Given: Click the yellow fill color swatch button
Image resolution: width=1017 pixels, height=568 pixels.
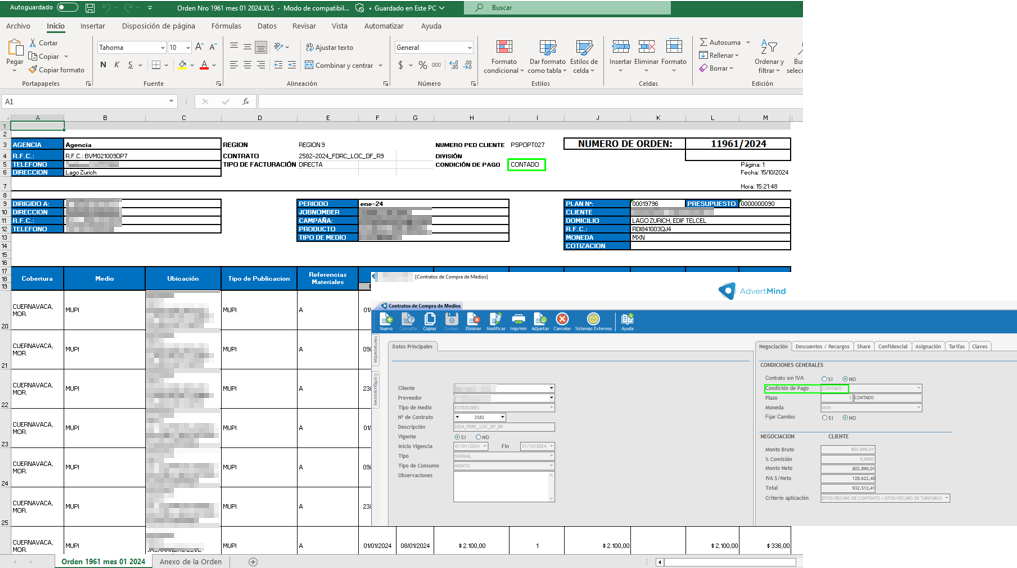Looking at the screenshot, I should pos(182,65).
